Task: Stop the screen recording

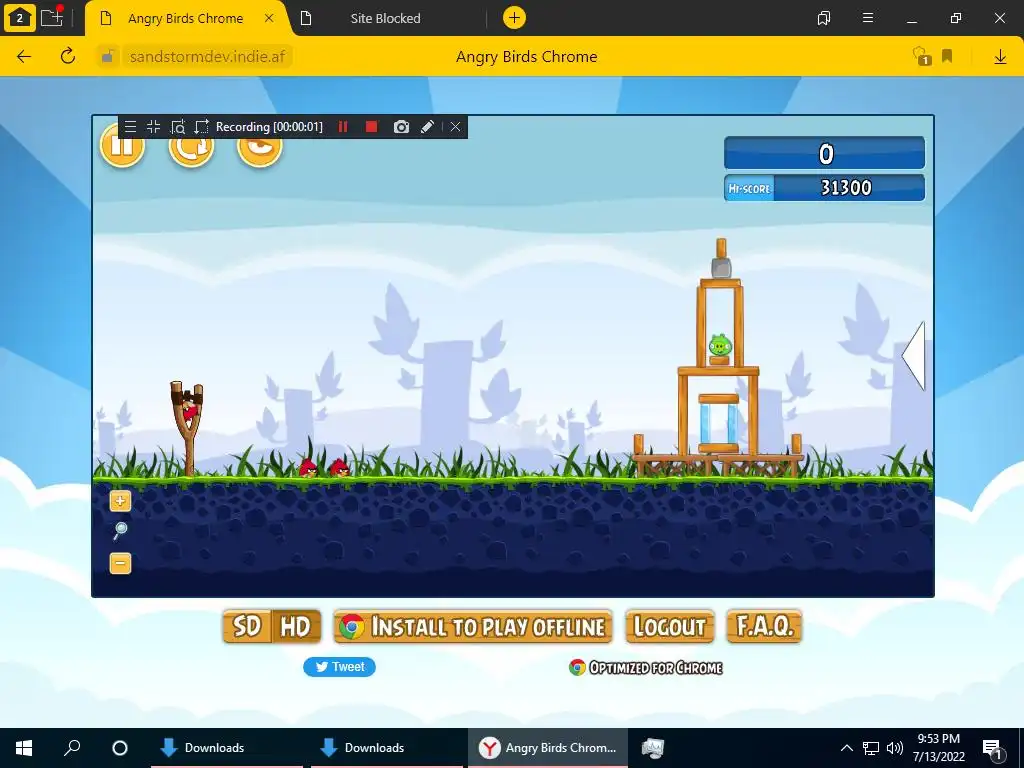Action: point(372,127)
